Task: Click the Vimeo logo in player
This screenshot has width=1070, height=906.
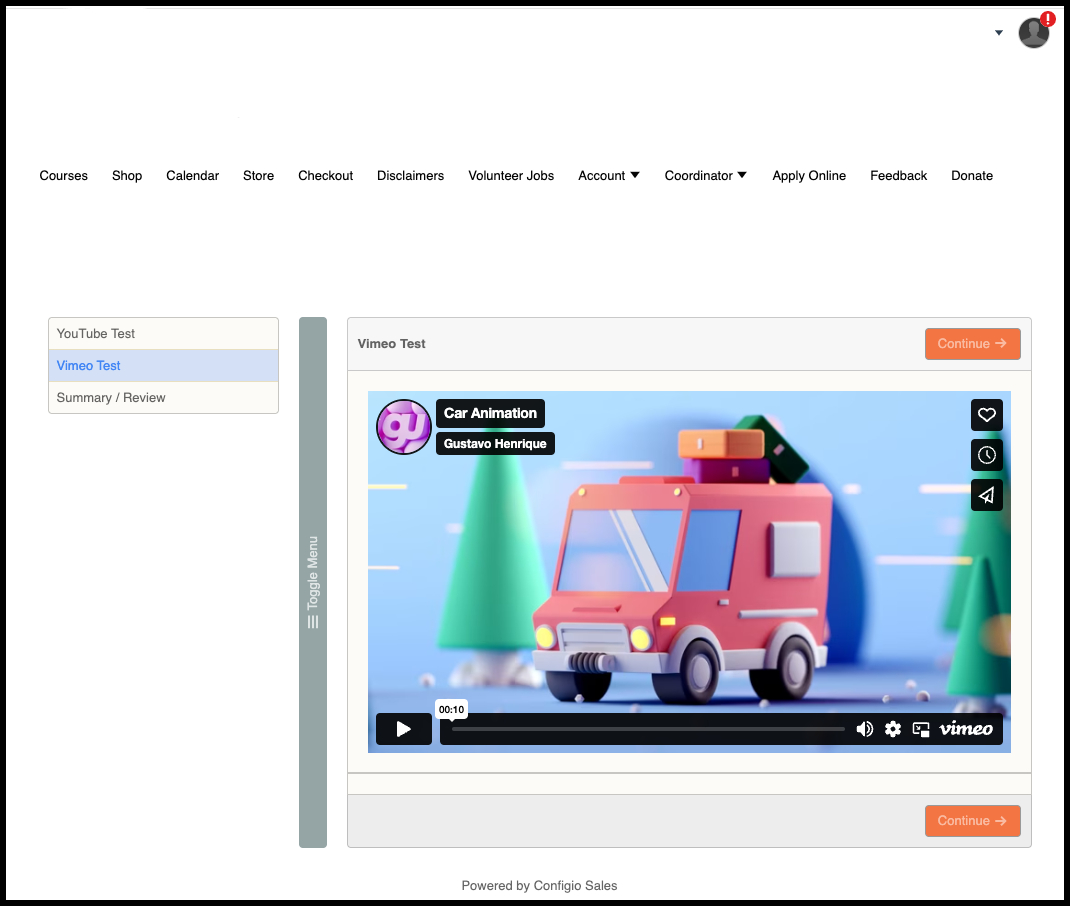Action: tap(966, 729)
